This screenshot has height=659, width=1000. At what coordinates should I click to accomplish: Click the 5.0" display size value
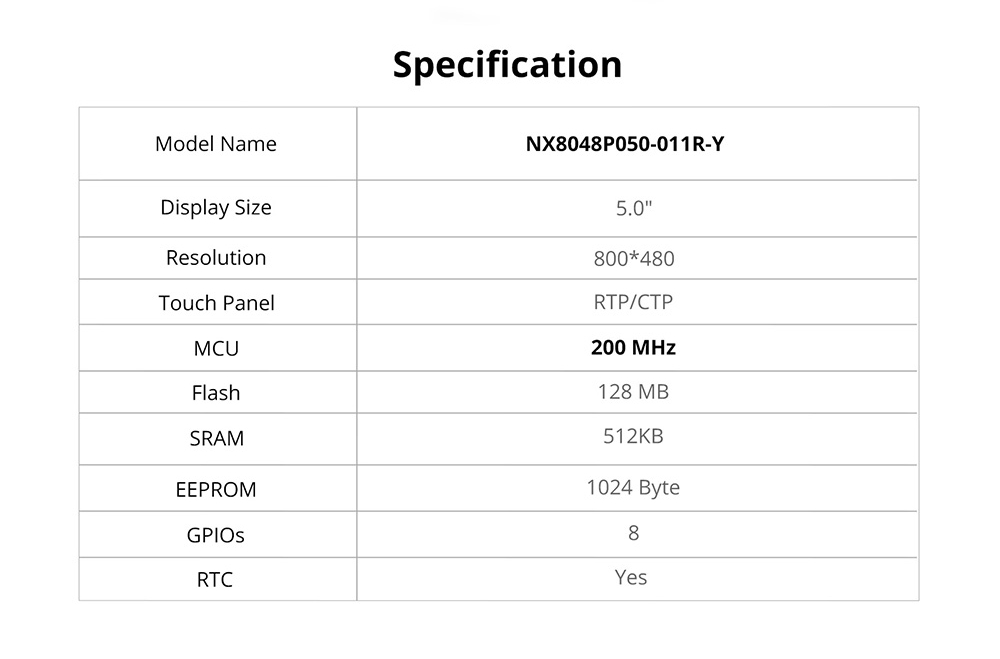pyautogui.click(x=634, y=209)
